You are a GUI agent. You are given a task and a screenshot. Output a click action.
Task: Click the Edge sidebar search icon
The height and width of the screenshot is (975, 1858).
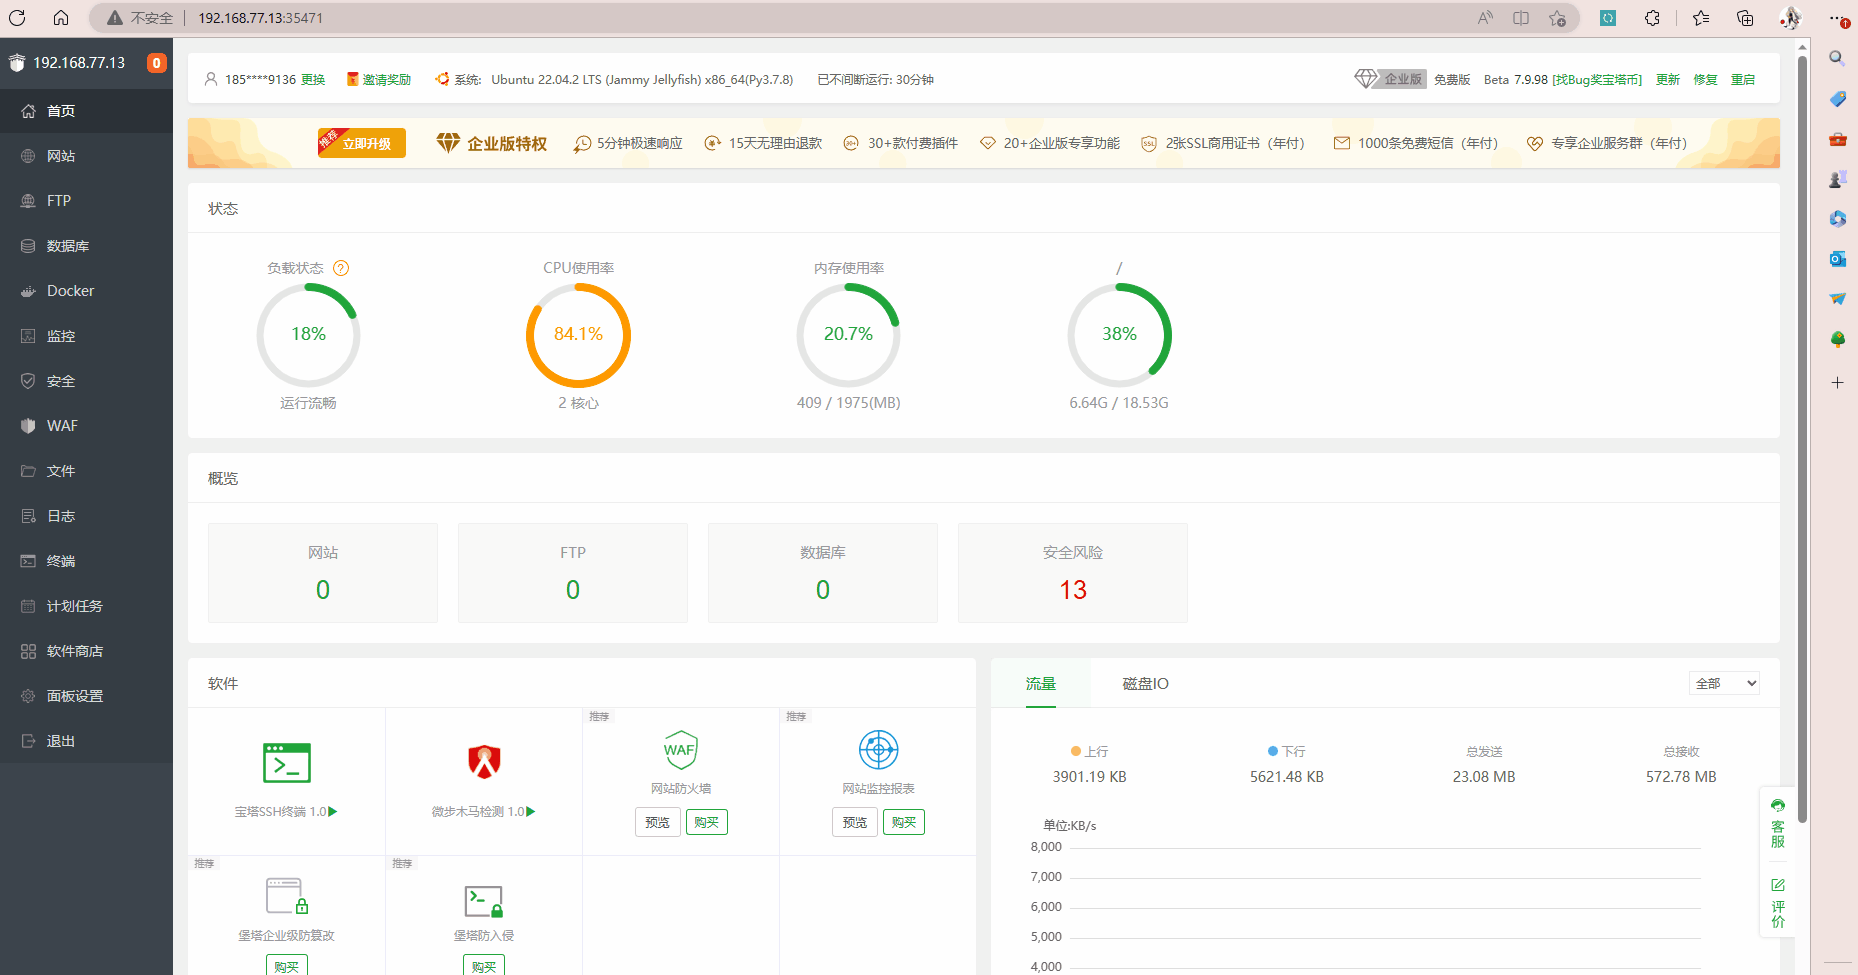[1837, 58]
